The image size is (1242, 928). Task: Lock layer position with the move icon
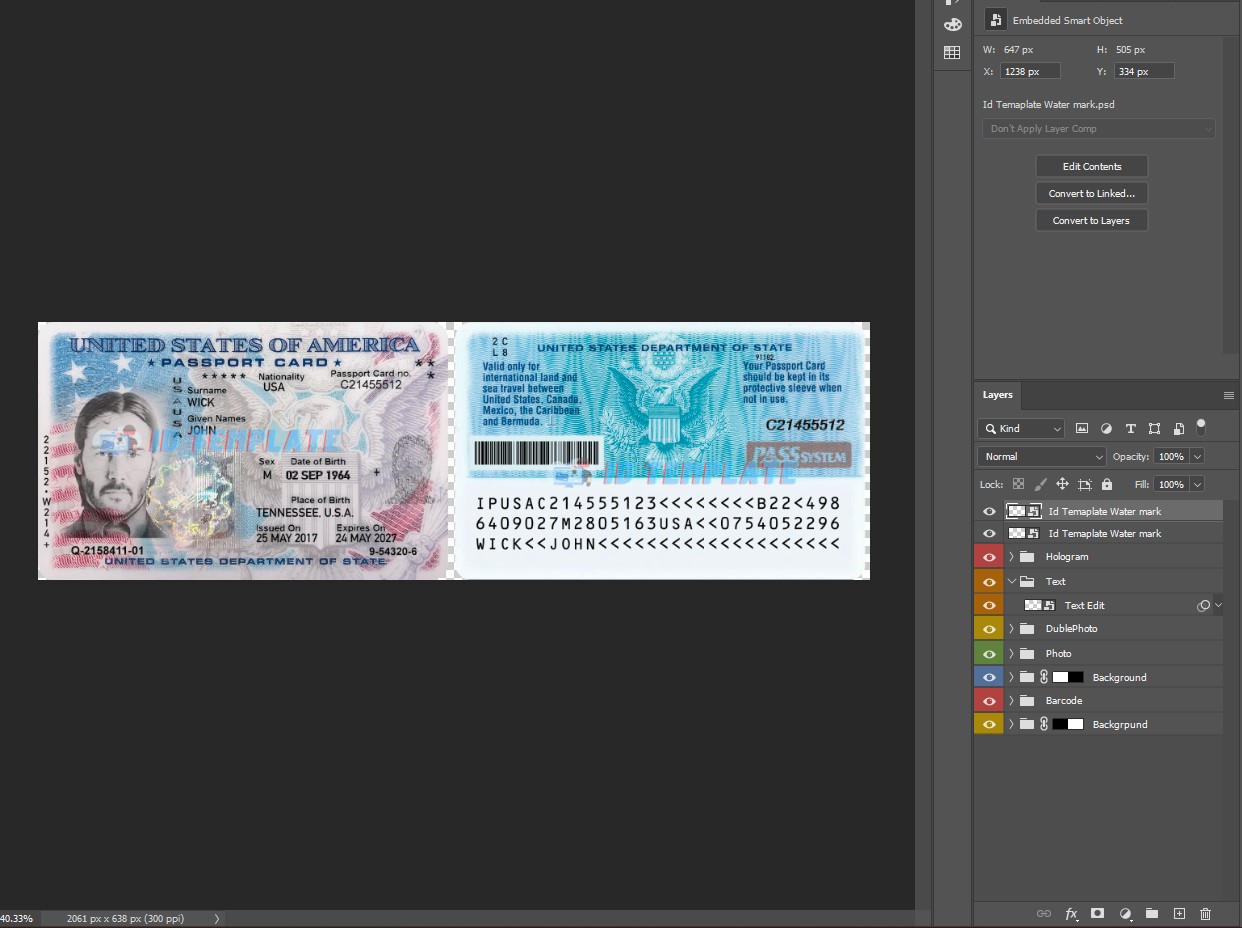pyautogui.click(x=1062, y=484)
